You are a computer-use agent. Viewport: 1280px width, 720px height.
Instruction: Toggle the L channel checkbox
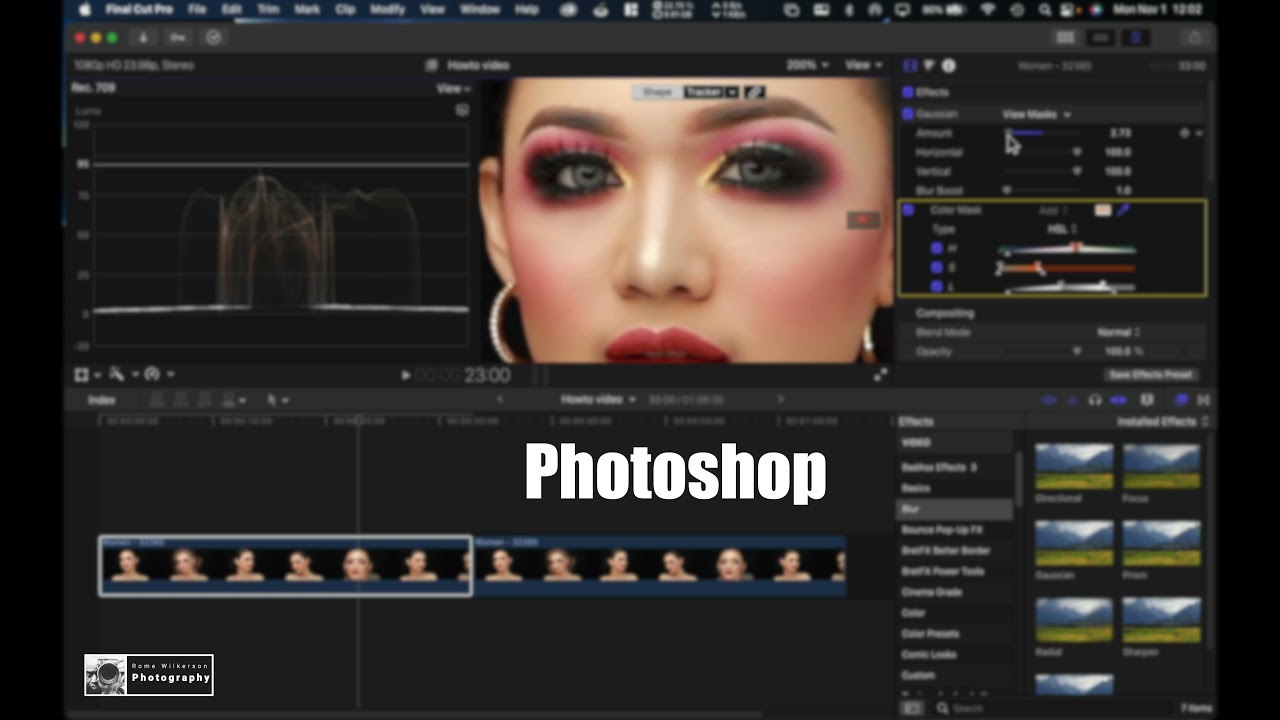[937, 287]
